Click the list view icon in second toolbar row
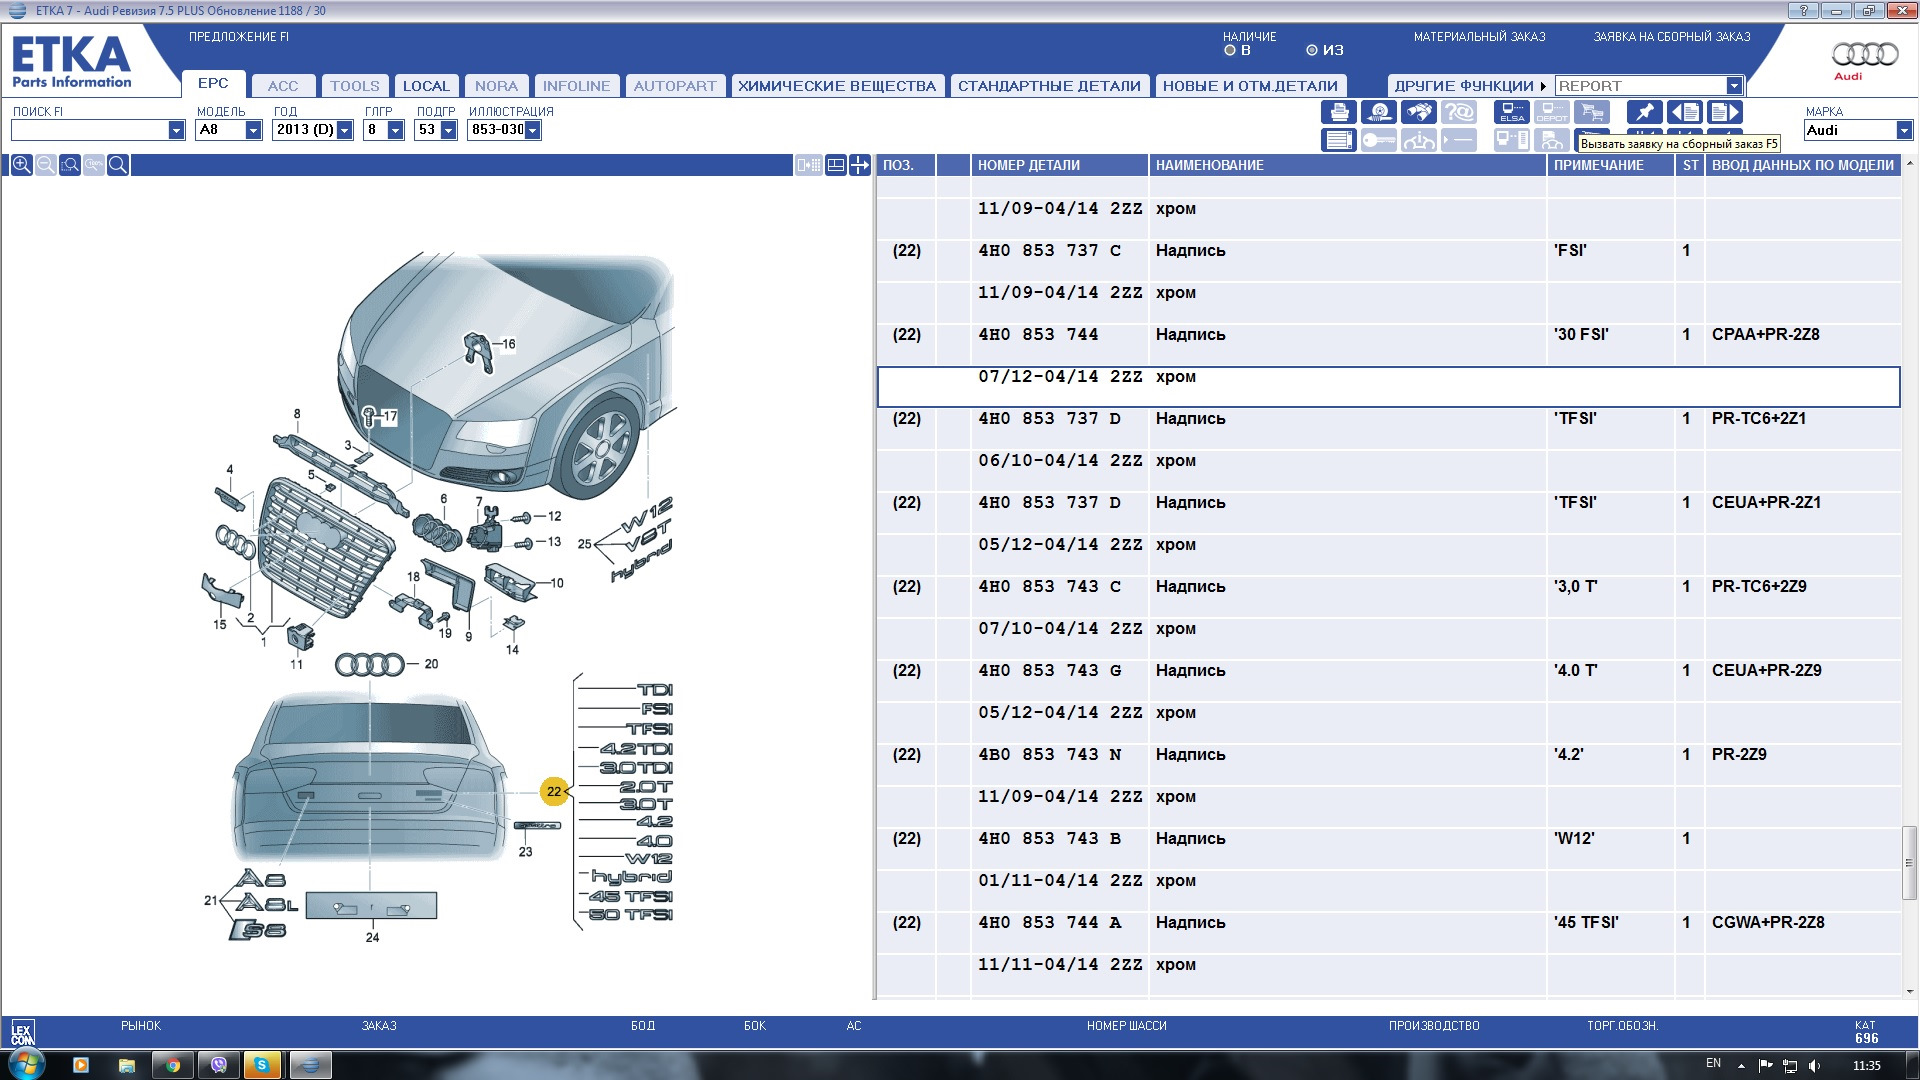 1339,140
